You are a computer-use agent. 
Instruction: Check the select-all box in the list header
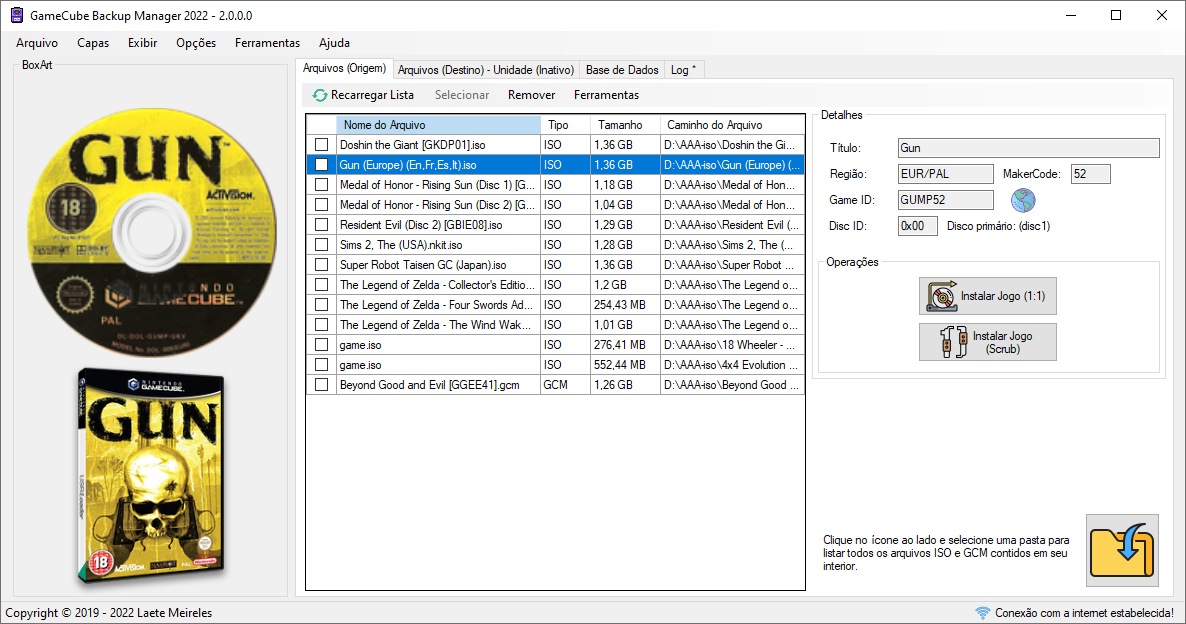[x=321, y=124]
